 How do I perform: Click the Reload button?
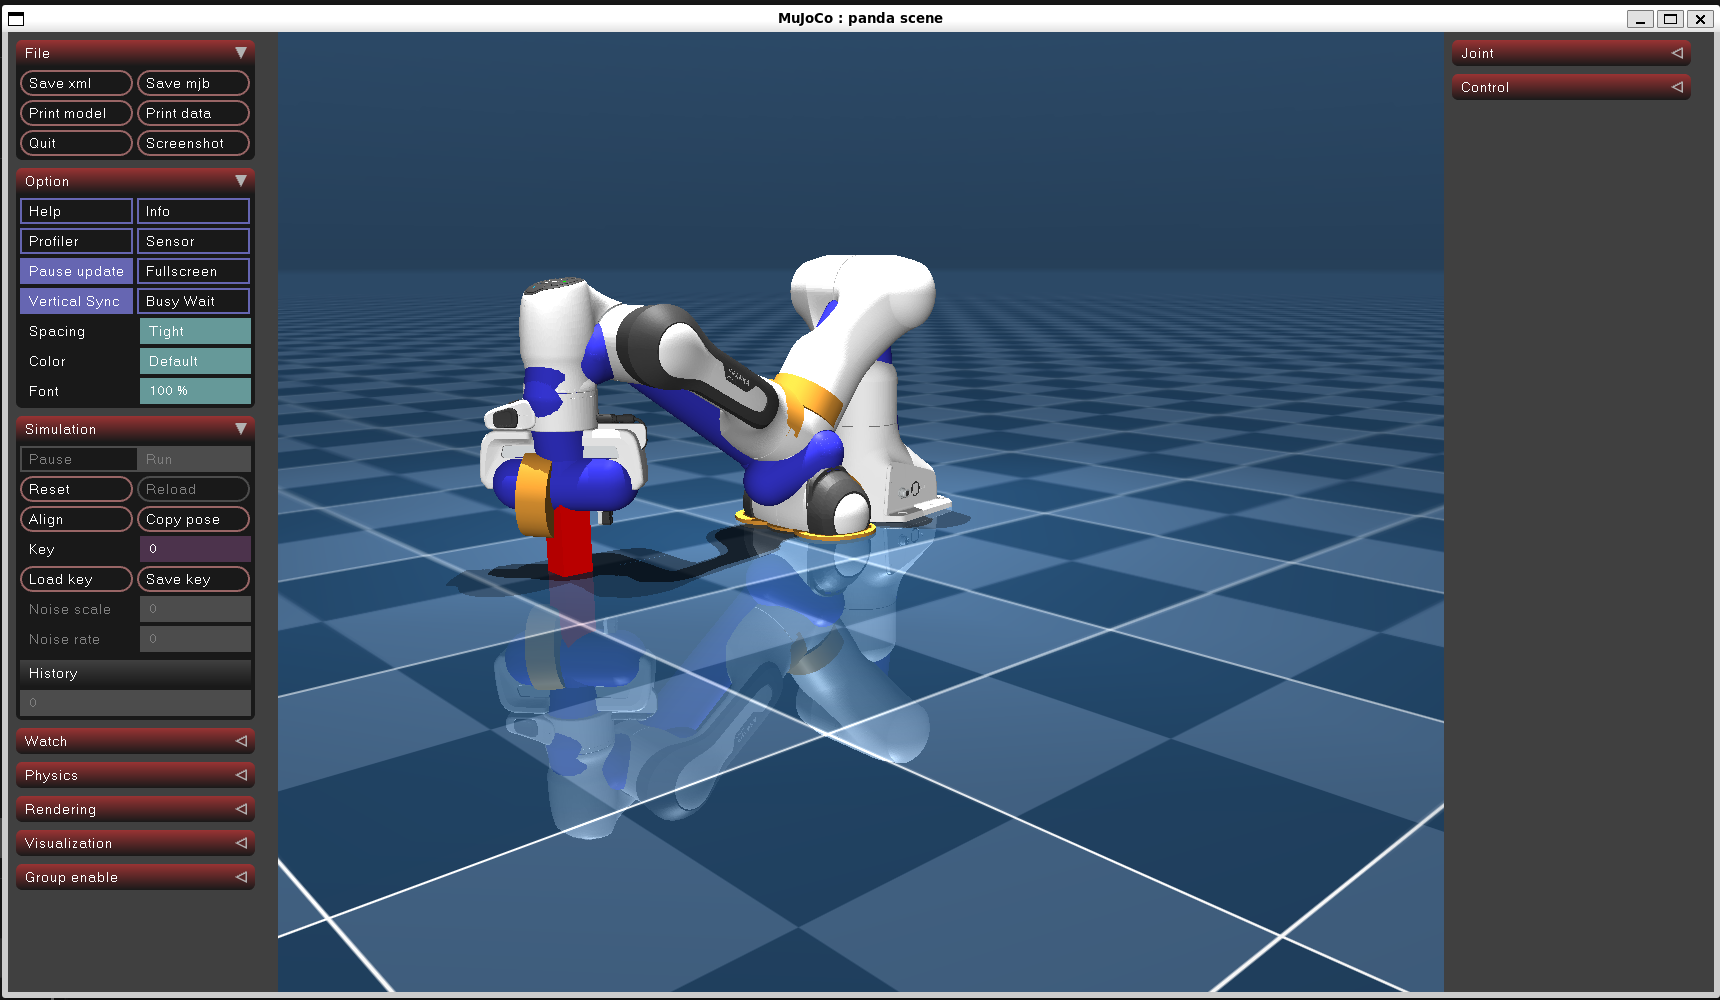(x=193, y=489)
